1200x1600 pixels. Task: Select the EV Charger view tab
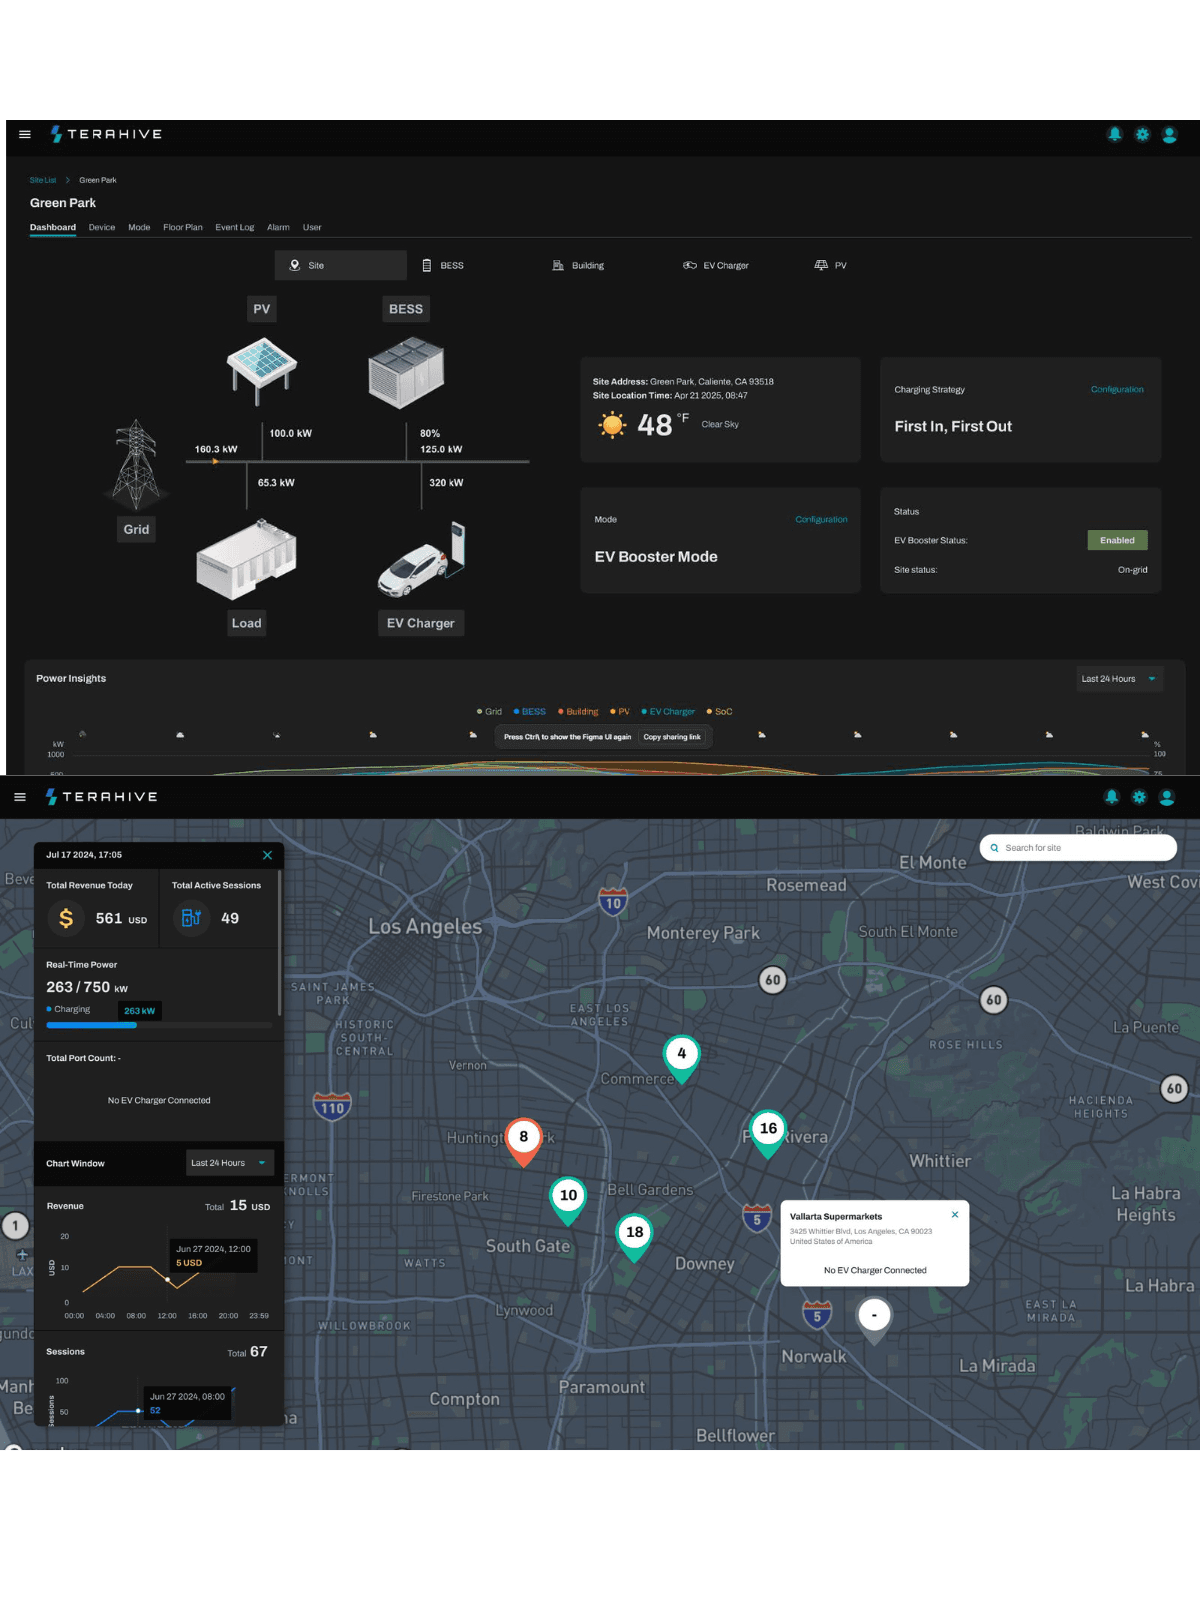tap(716, 265)
